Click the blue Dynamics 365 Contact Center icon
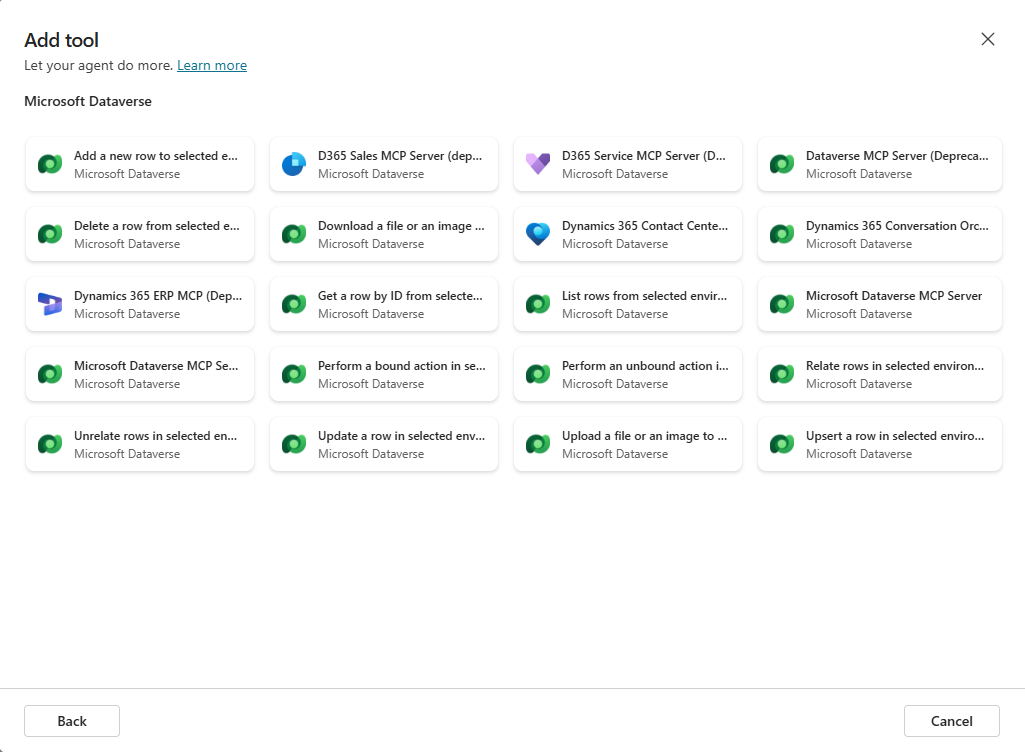 click(538, 234)
